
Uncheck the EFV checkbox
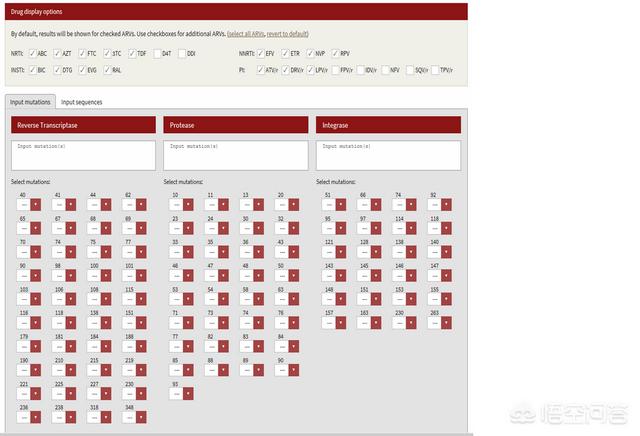(x=260, y=53)
